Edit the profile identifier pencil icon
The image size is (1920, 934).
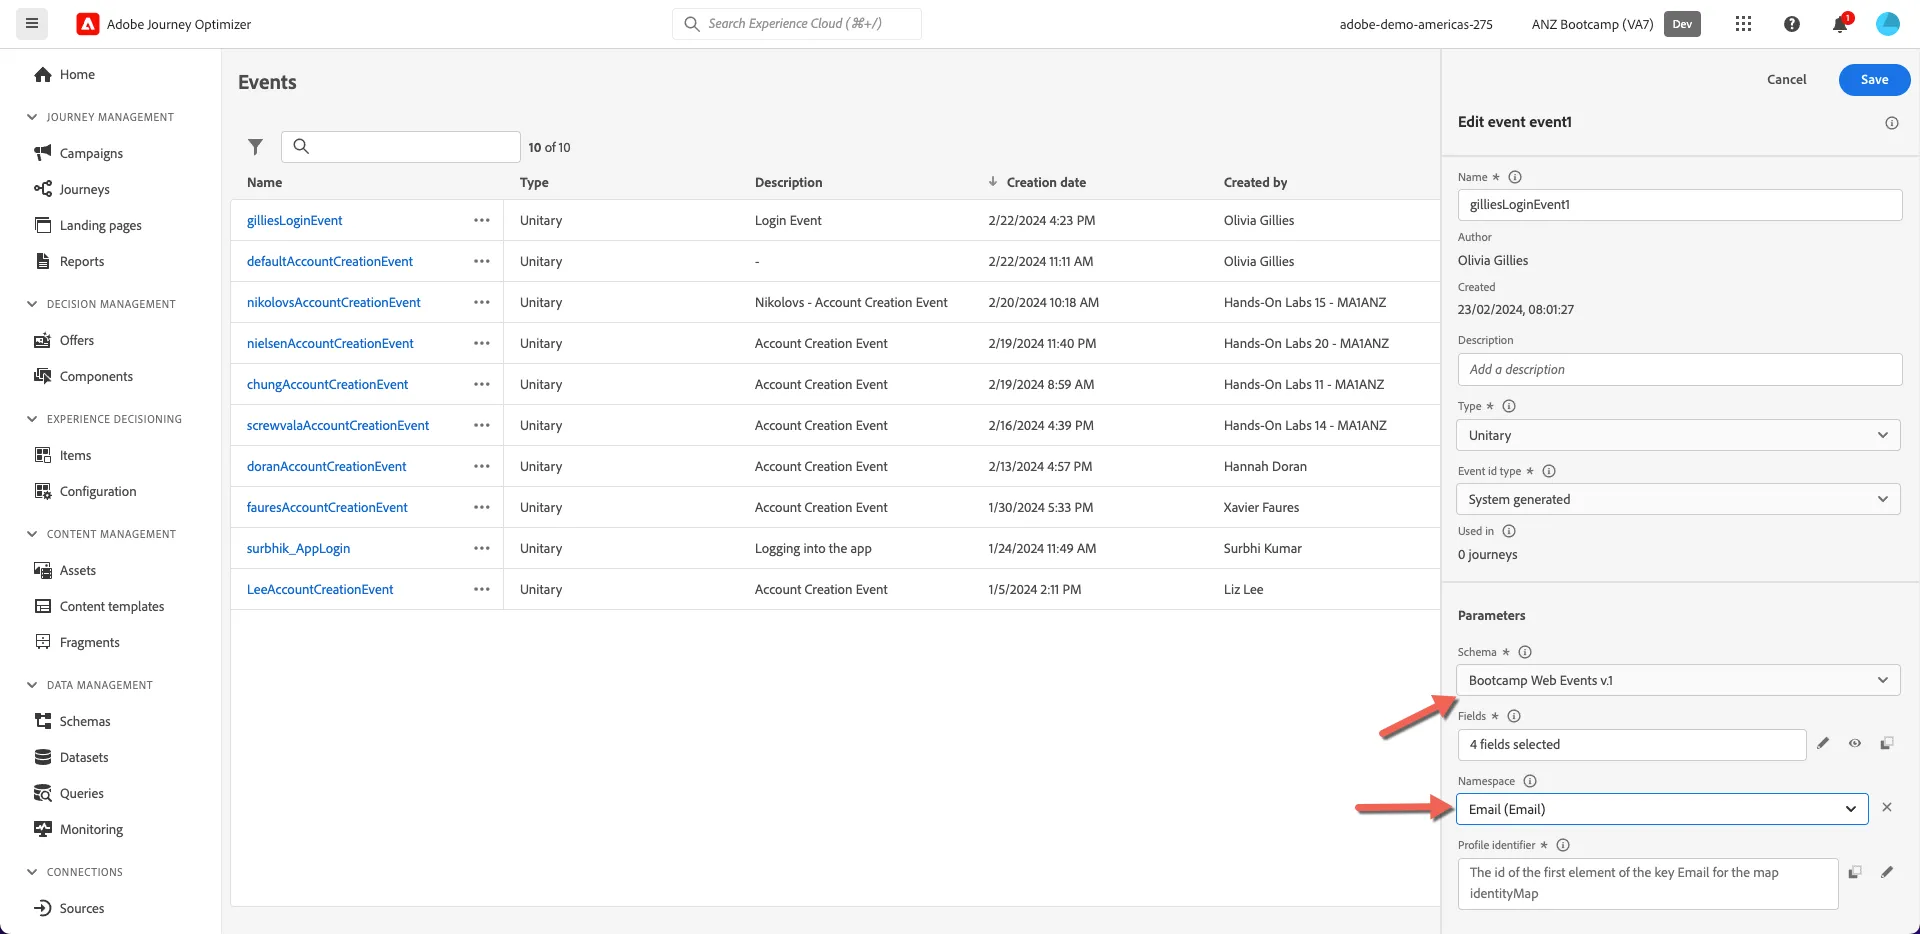click(1887, 872)
